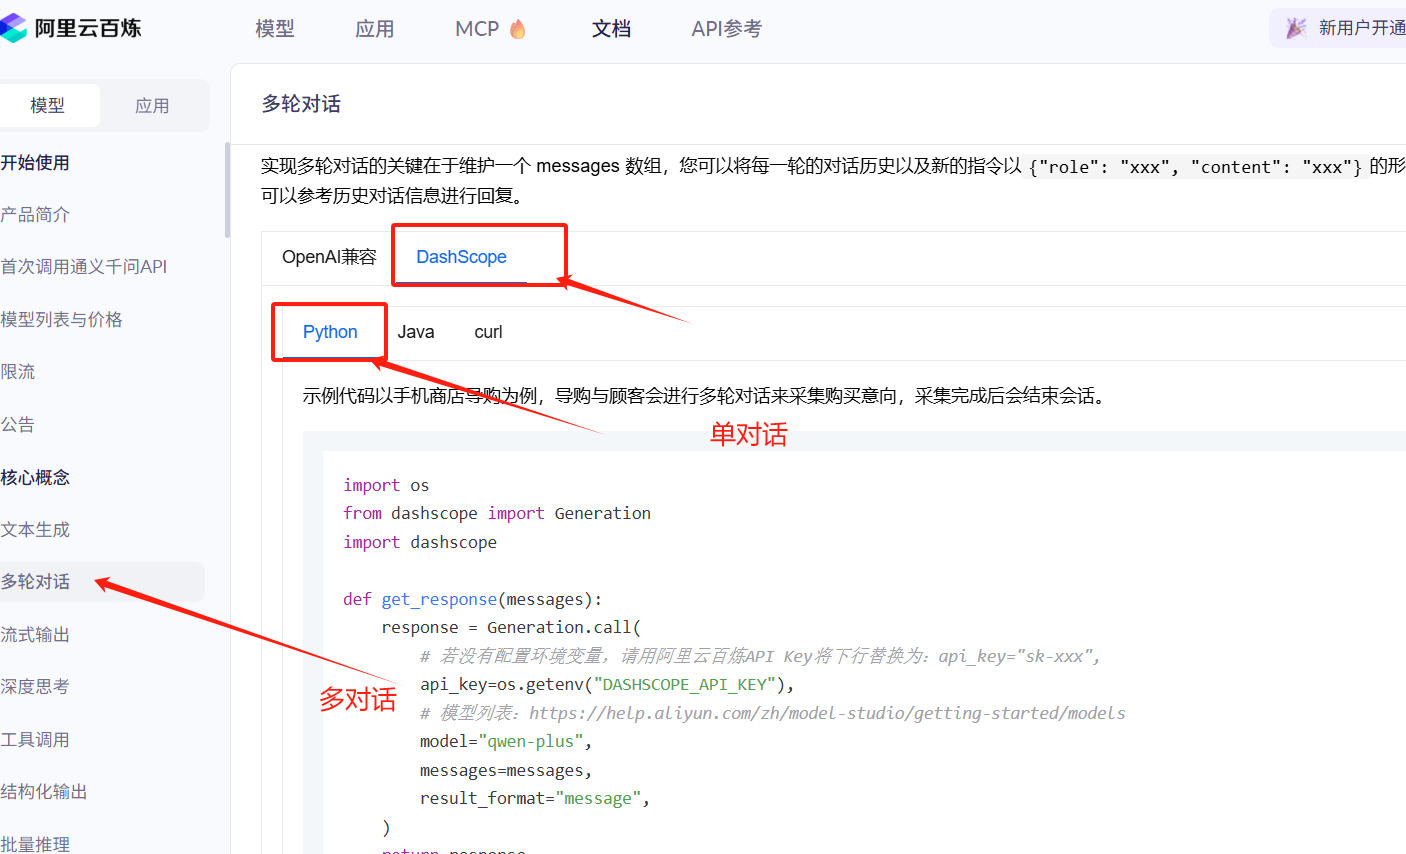The width and height of the screenshot is (1406, 854).
Task: Open 限流 in the sidebar
Action: [x=18, y=372]
